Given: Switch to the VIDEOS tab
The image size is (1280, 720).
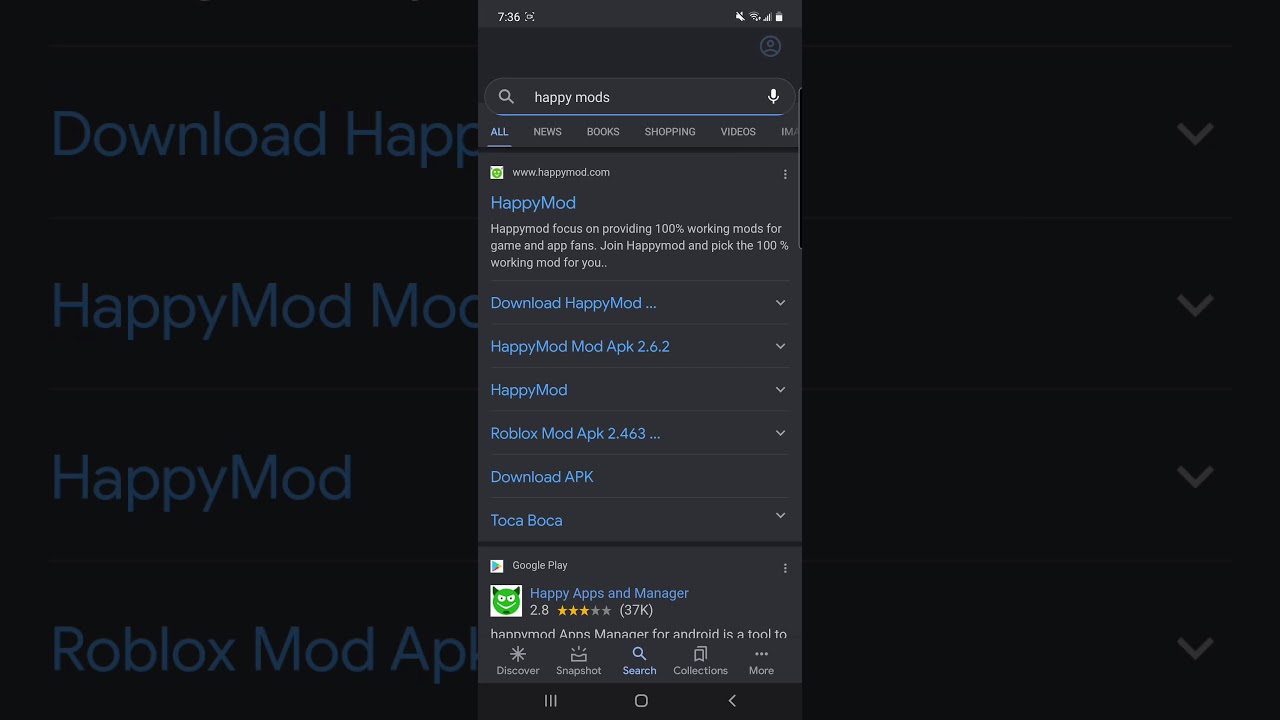Looking at the screenshot, I should tap(738, 132).
